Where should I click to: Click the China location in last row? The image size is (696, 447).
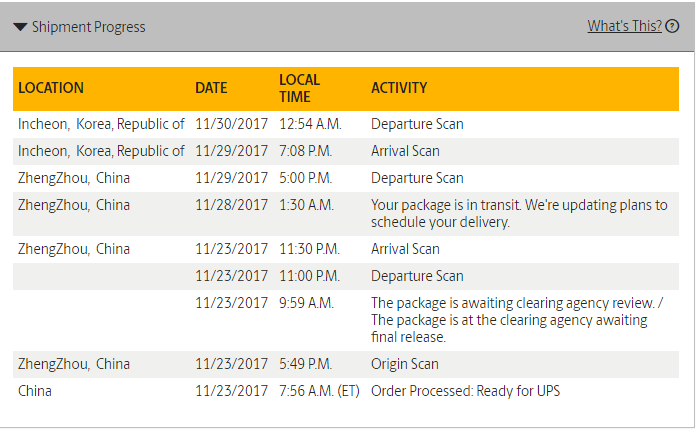[35, 391]
